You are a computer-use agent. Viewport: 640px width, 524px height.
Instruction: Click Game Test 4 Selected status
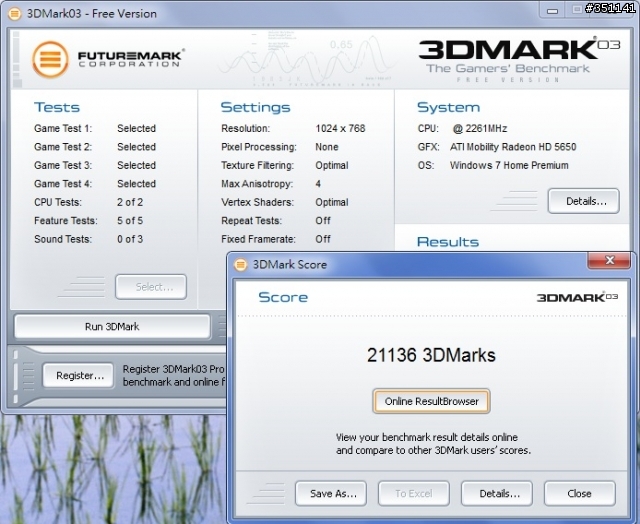click(x=136, y=184)
